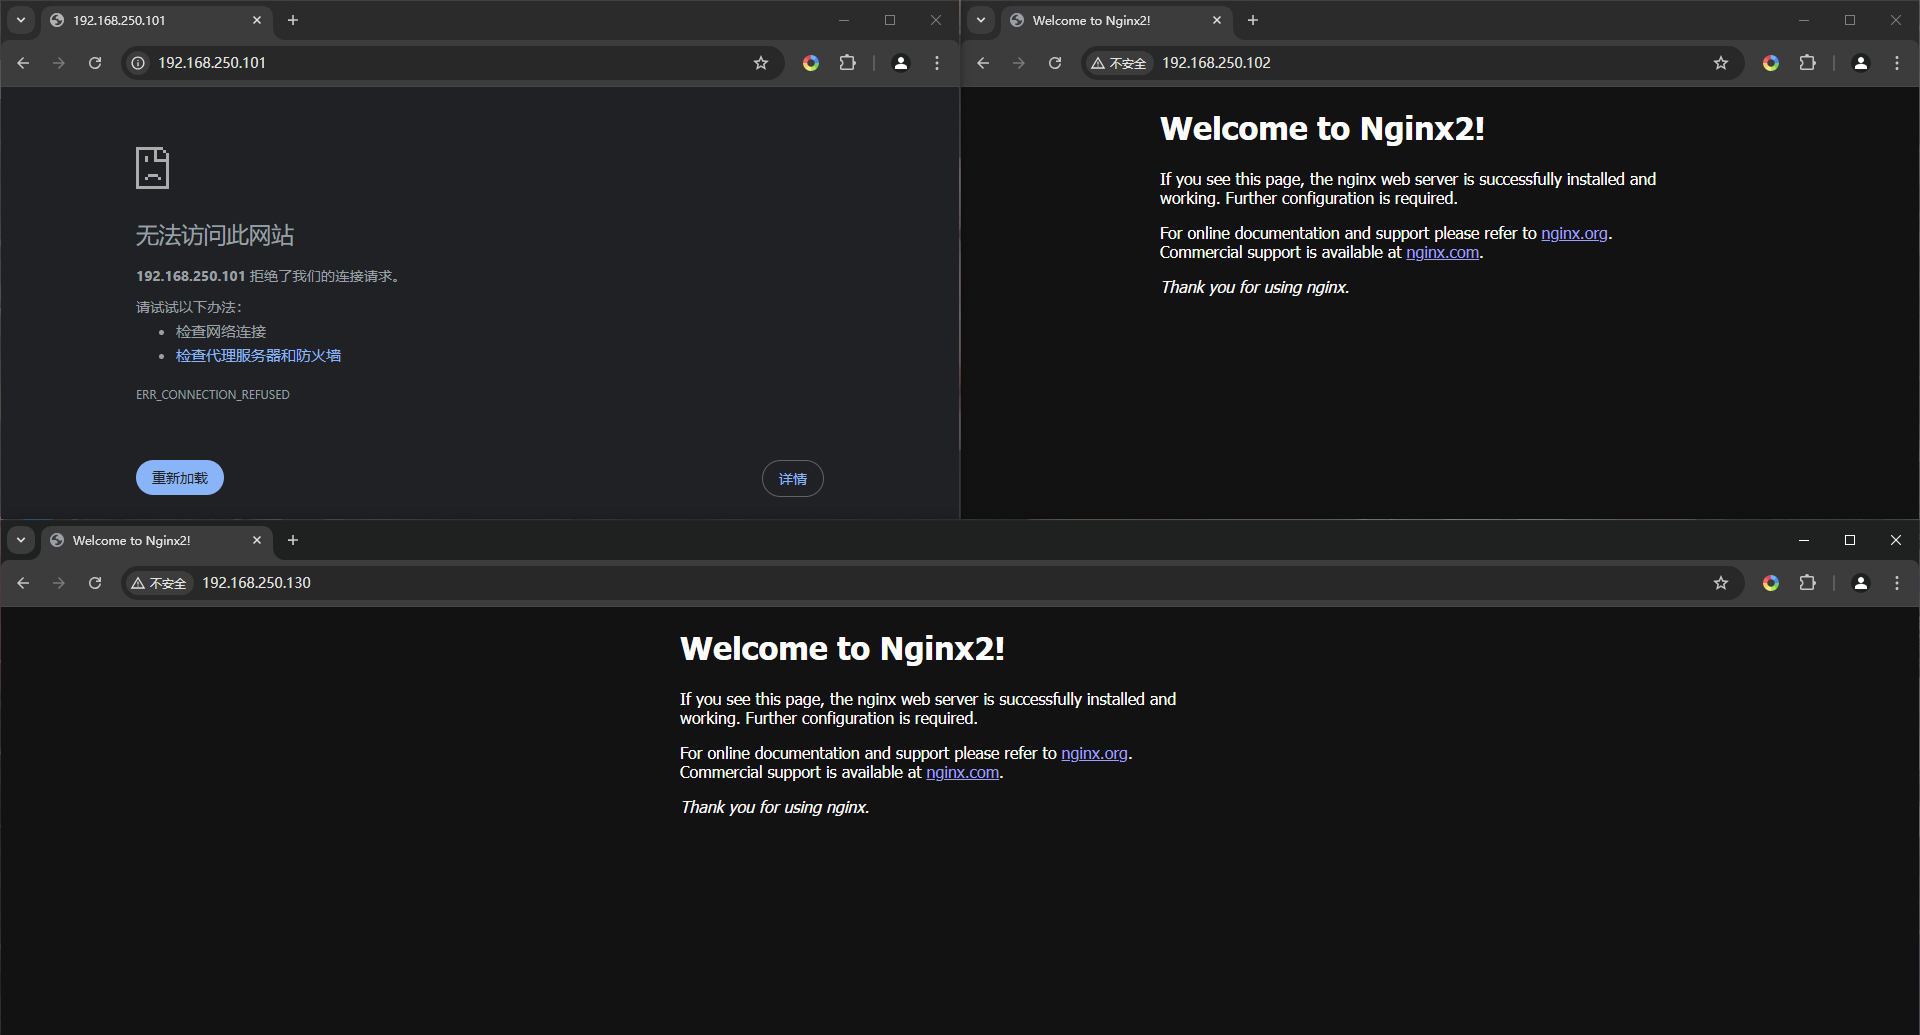Image resolution: width=1920 pixels, height=1035 pixels.
Task: Expand tab list chevron in bottom browser window
Action: 21,540
